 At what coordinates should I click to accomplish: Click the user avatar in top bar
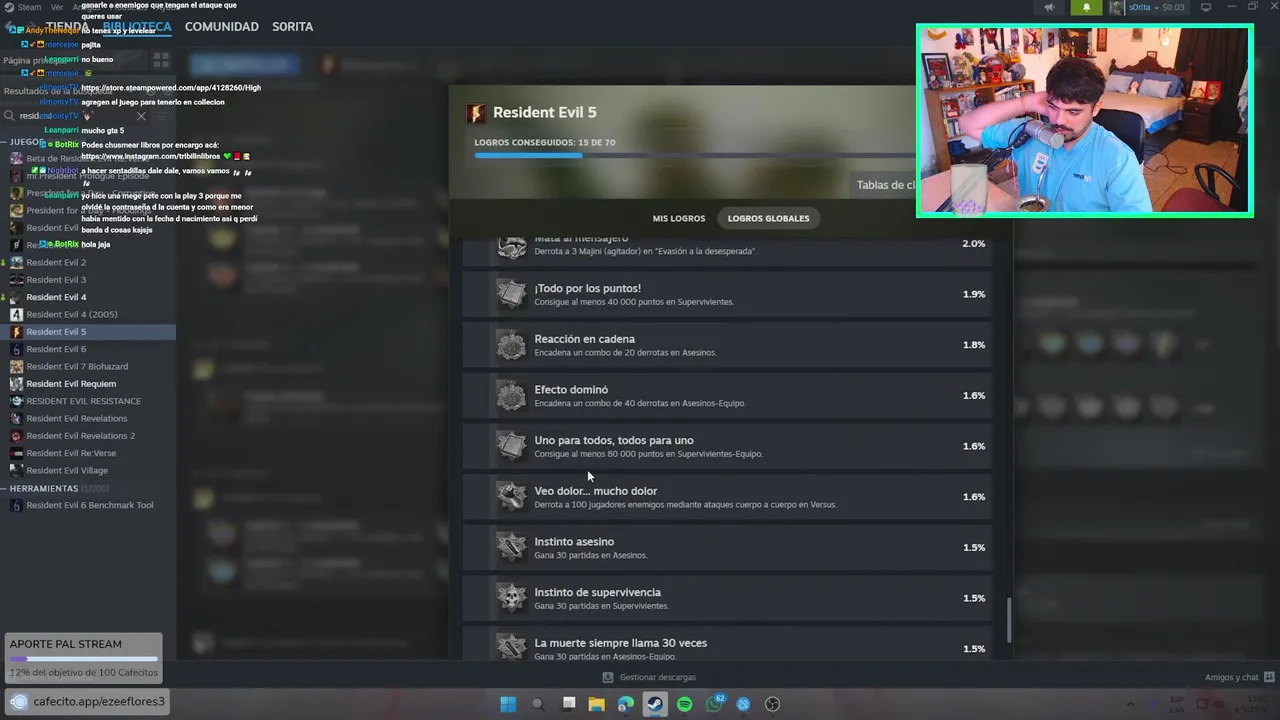pos(1116,7)
